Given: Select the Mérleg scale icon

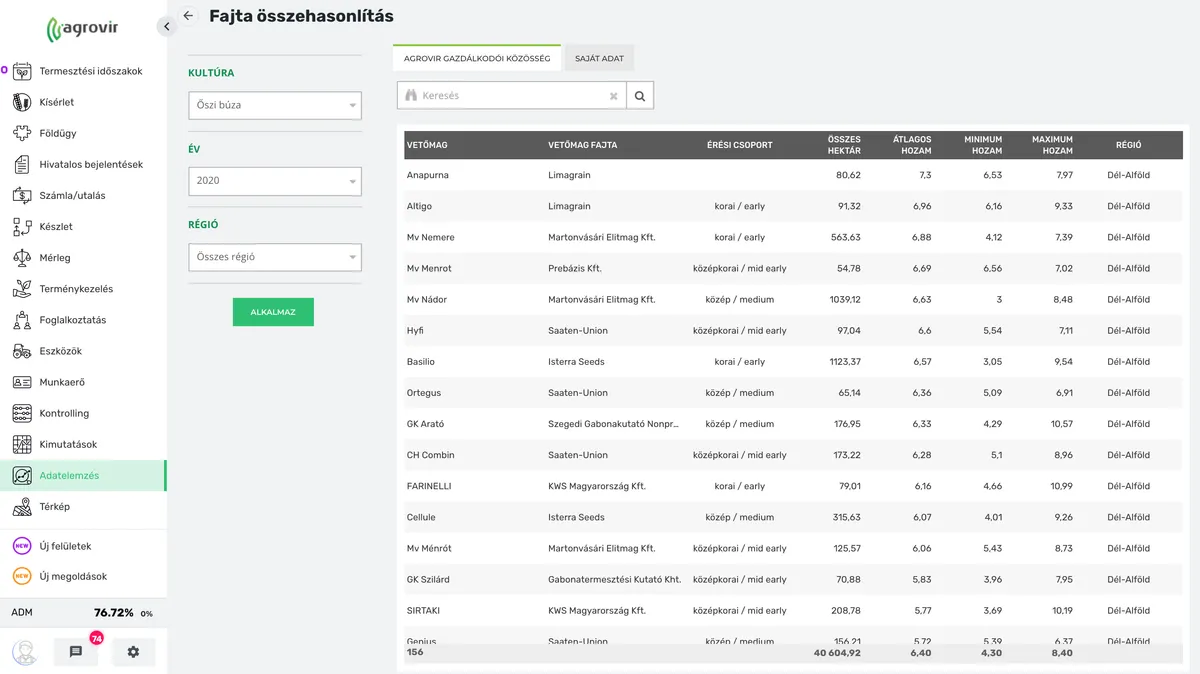Looking at the screenshot, I should coord(22,258).
